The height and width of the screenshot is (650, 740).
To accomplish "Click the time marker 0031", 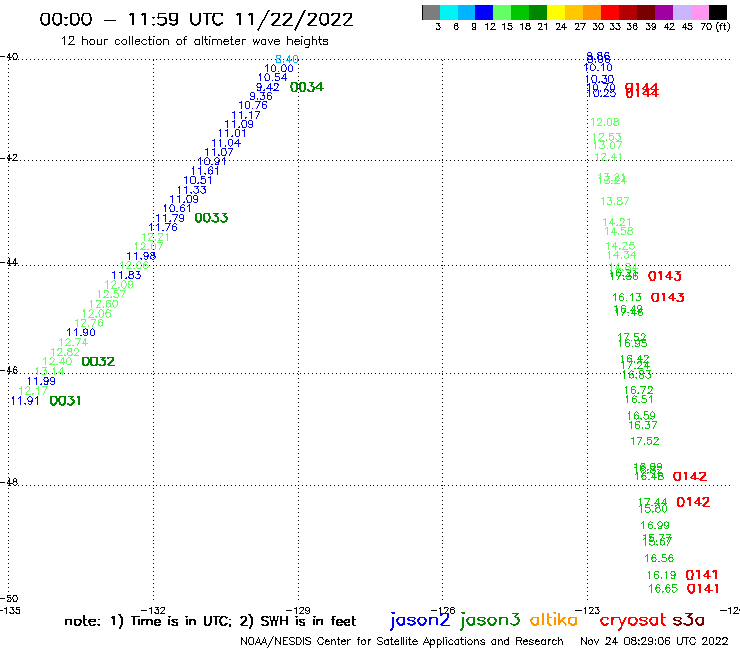I will (65, 401).
